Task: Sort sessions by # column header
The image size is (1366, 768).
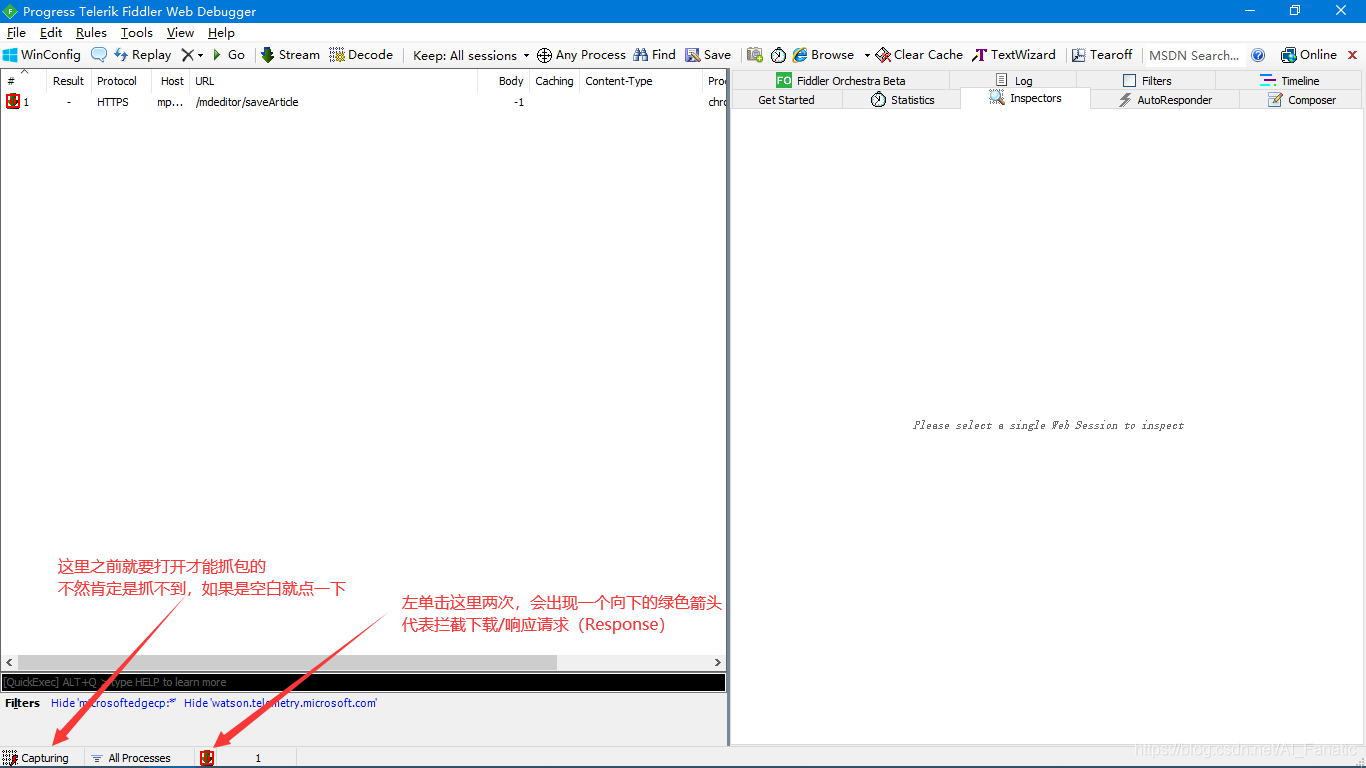Action: 23,81
